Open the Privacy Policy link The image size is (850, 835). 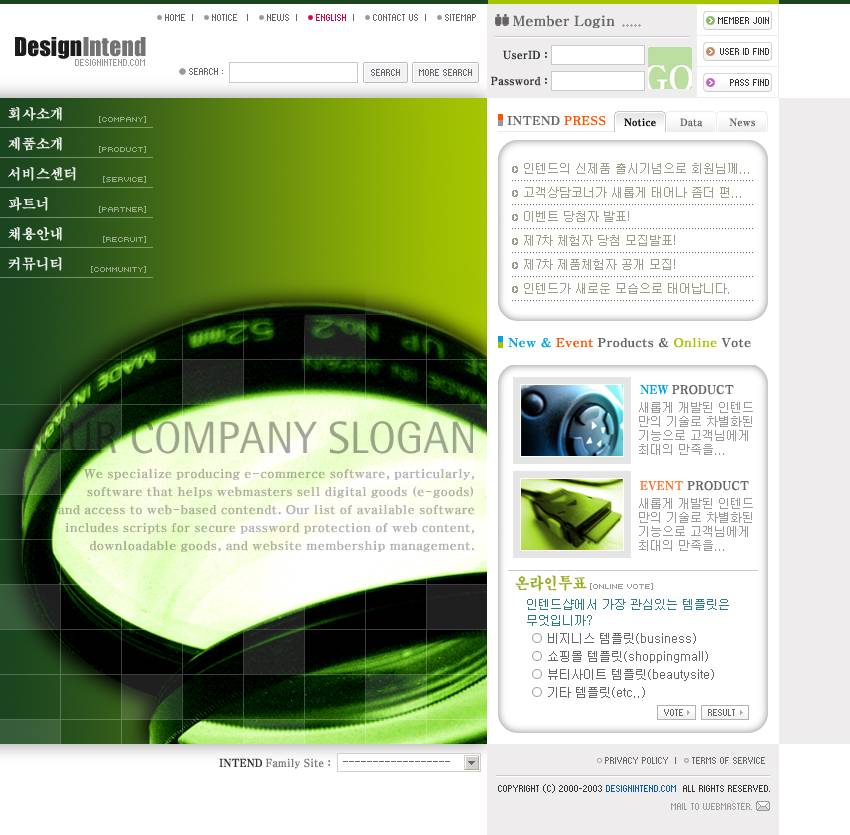pos(635,760)
